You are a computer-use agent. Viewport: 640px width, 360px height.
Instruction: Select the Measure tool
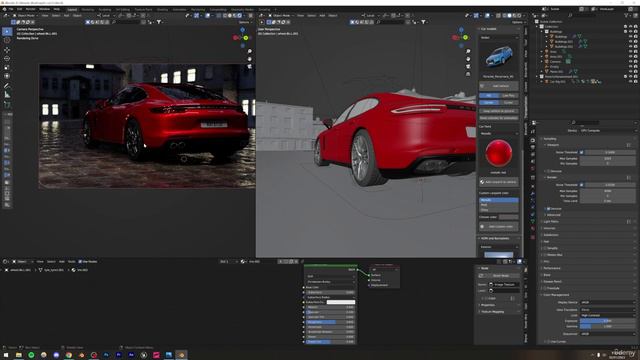[x=7, y=95]
